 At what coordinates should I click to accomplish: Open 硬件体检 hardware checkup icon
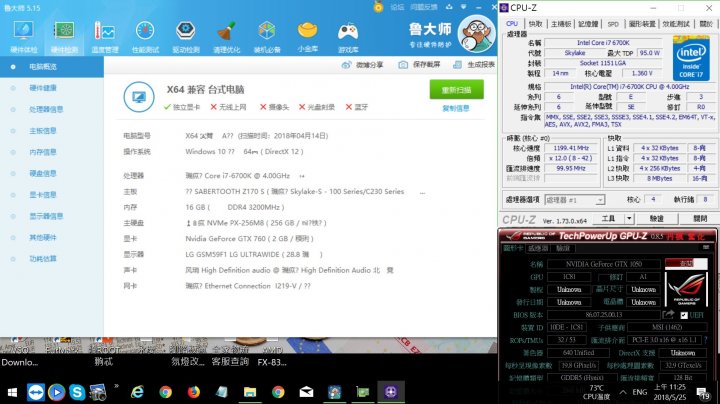coord(23,37)
